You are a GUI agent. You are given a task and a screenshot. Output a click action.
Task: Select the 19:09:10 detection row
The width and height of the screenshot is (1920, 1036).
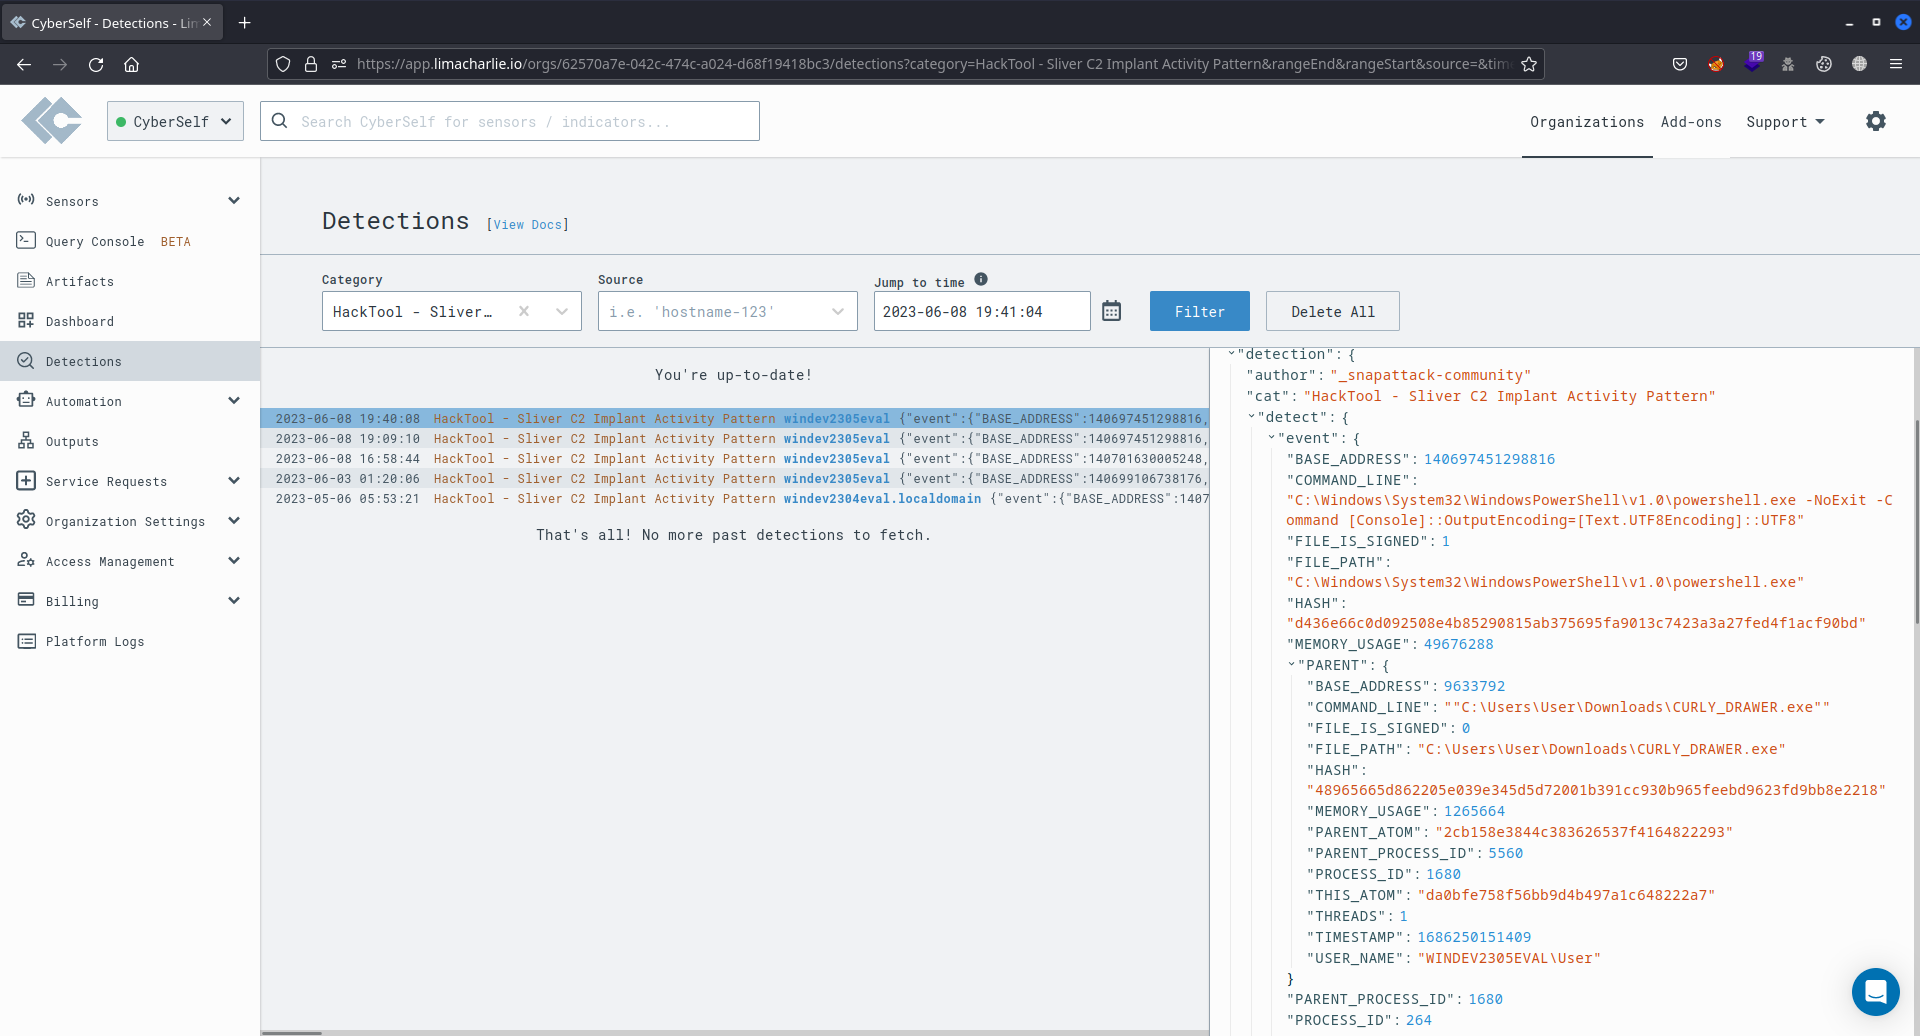point(735,438)
